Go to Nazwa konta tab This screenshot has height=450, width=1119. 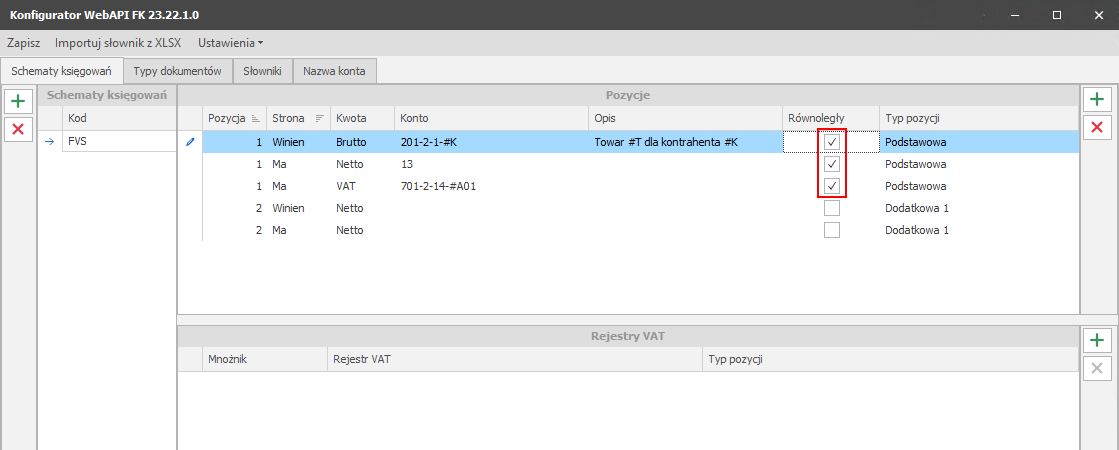click(334, 71)
